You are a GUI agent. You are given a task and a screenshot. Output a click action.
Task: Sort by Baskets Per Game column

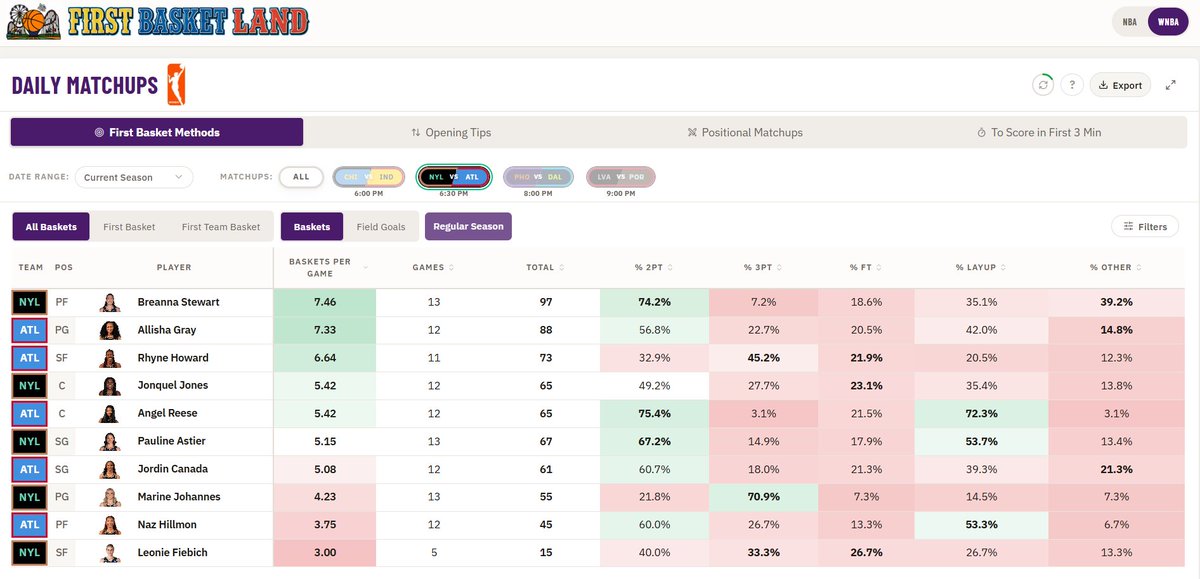pyautogui.click(x=325, y=267)
